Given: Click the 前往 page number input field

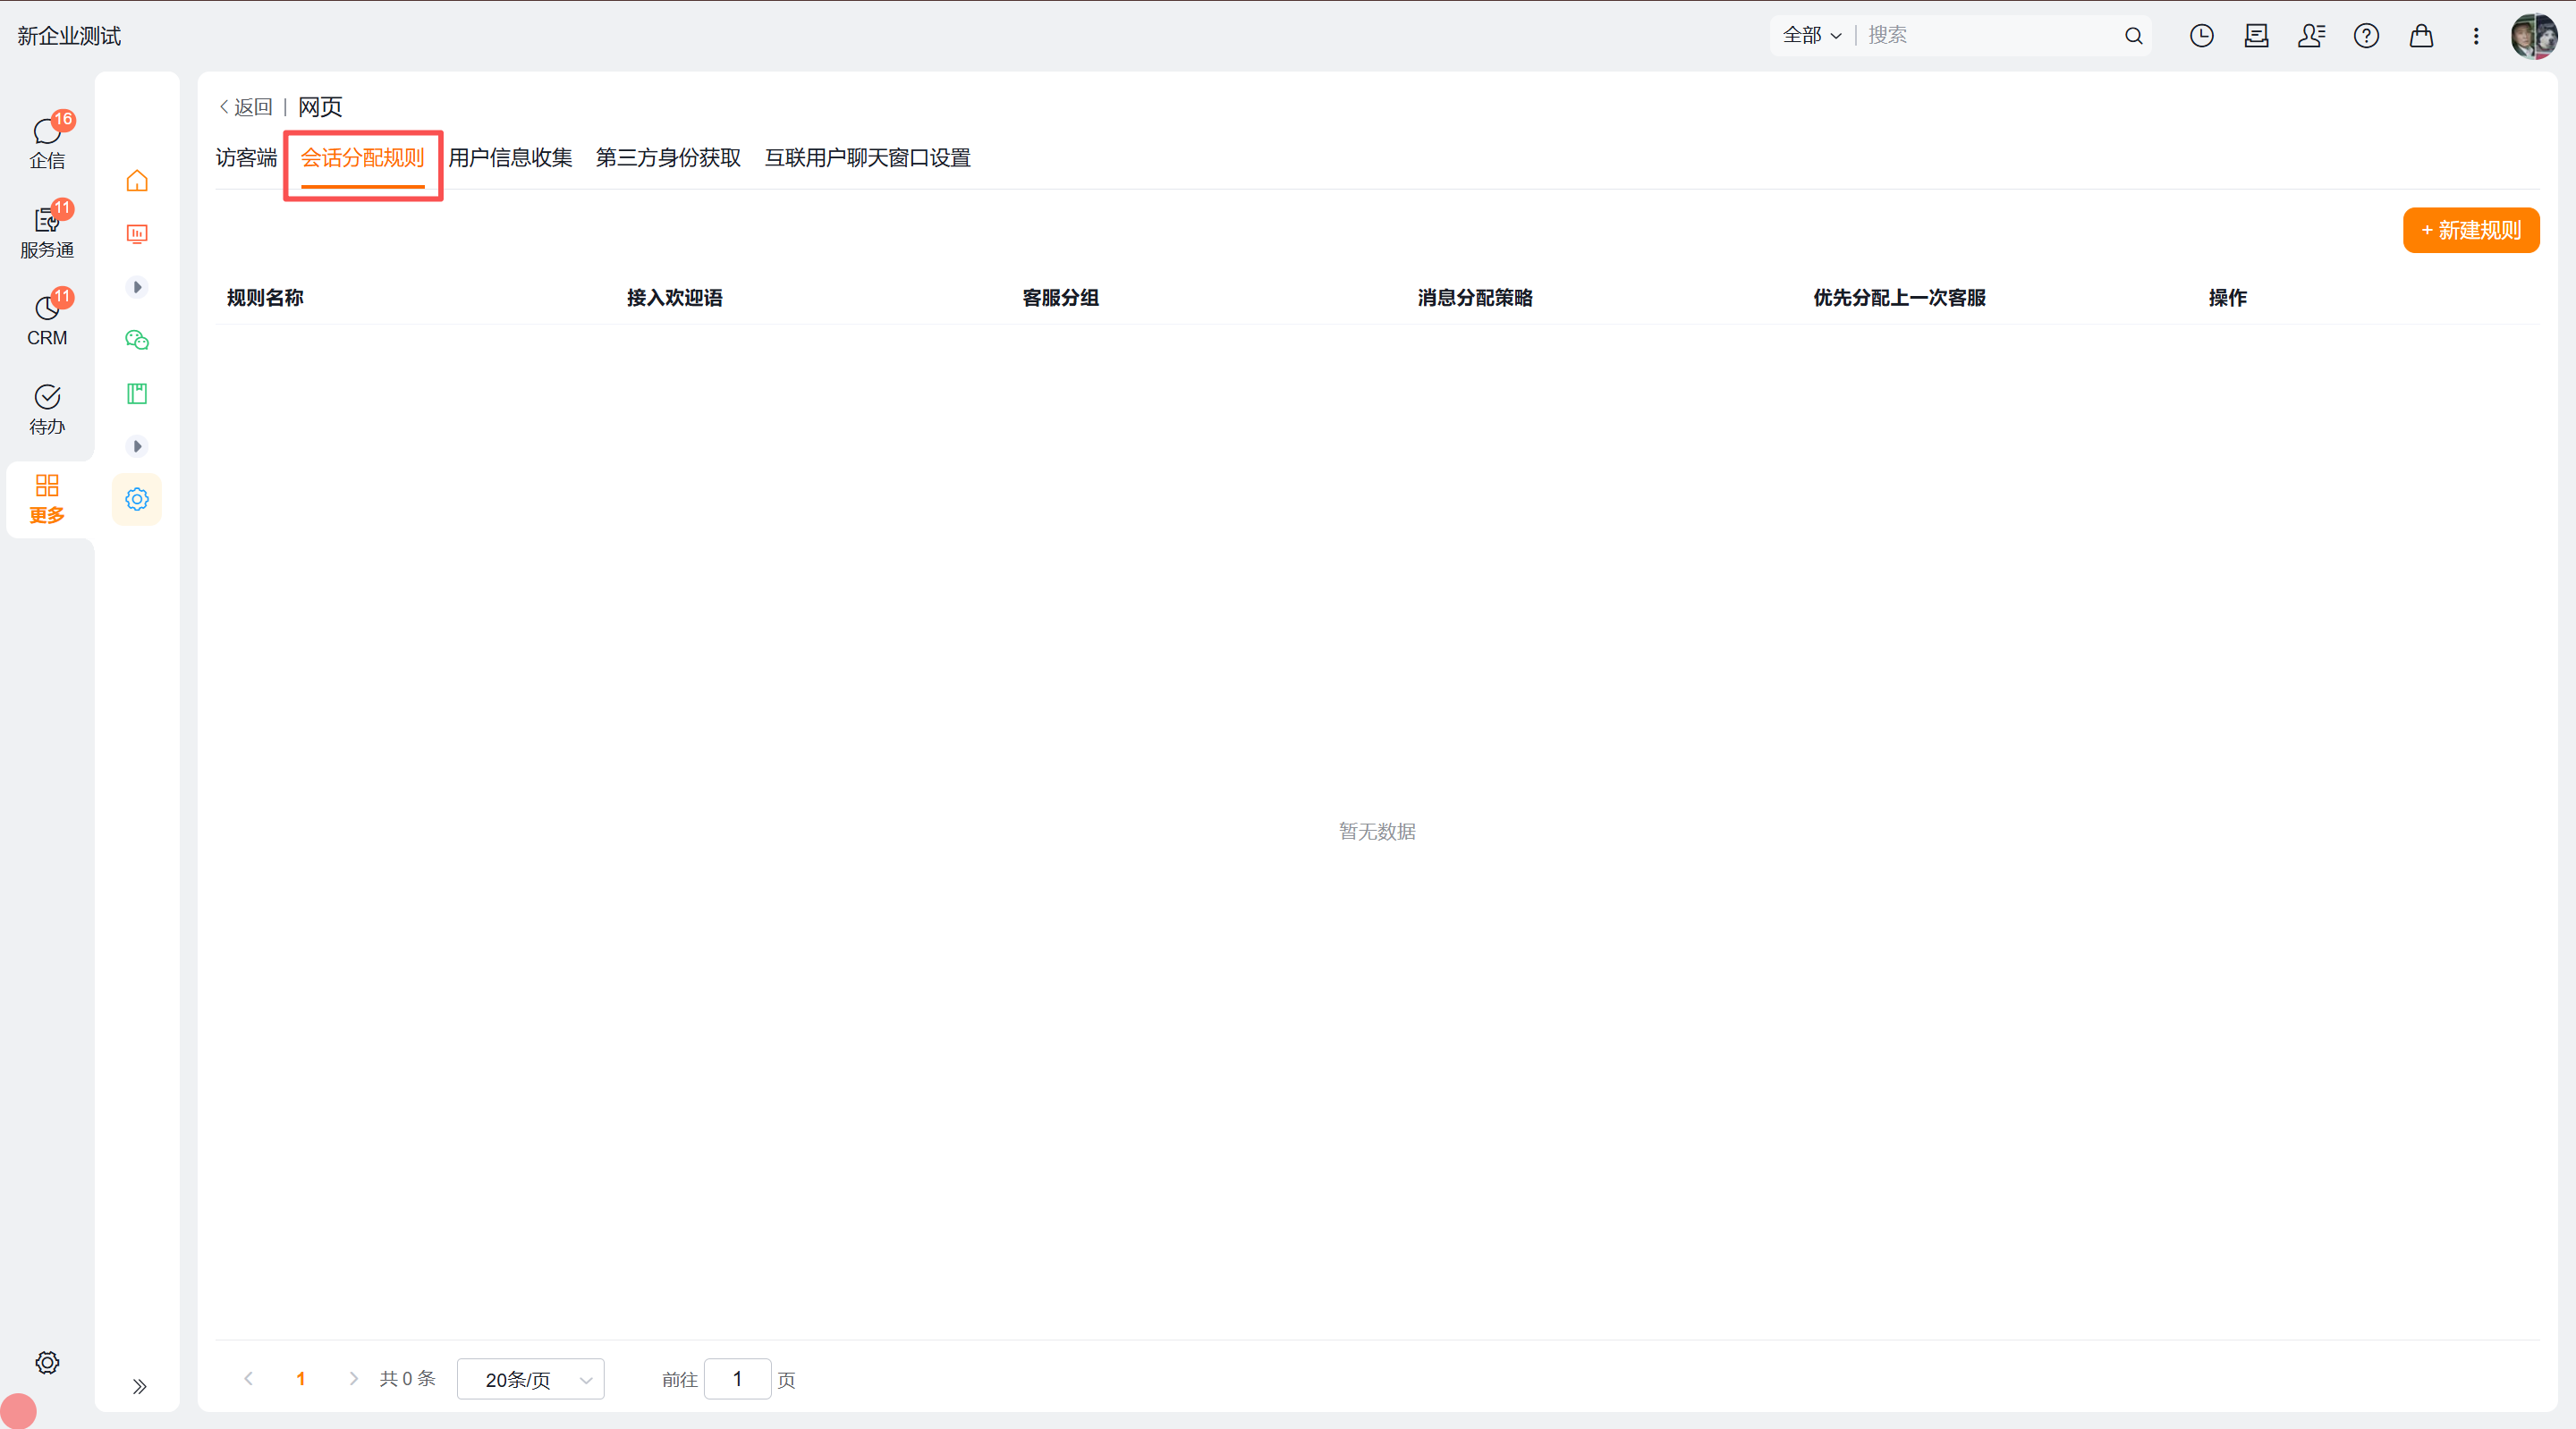Looking at the screenshot, I should click(737, 1379).
